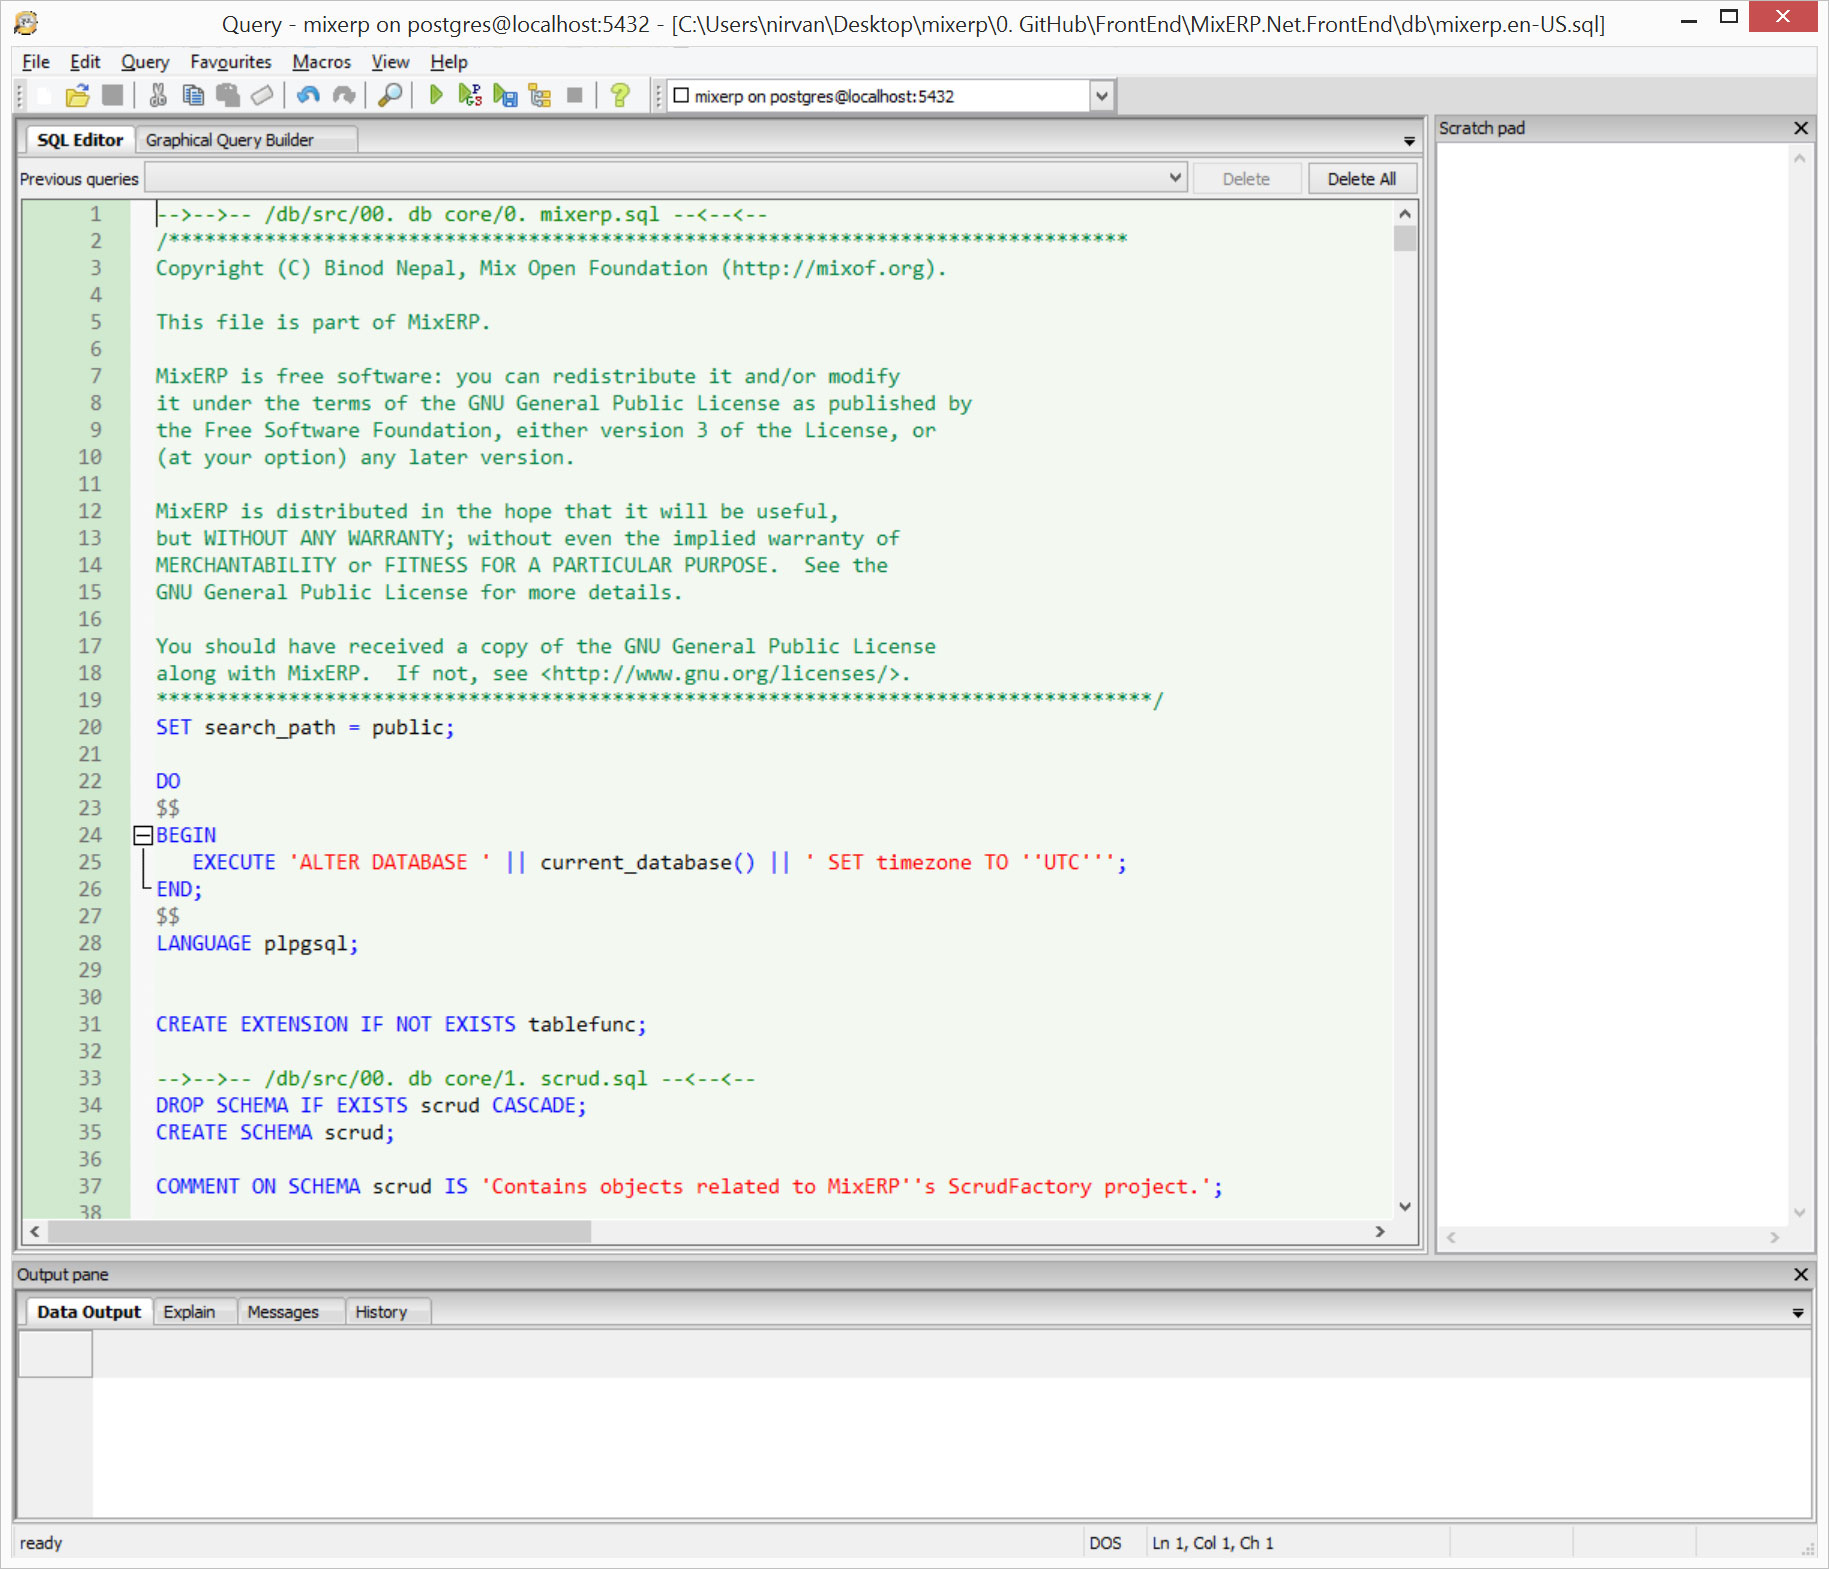
Task: Close the Output pane
Action: (1801, 1274)
